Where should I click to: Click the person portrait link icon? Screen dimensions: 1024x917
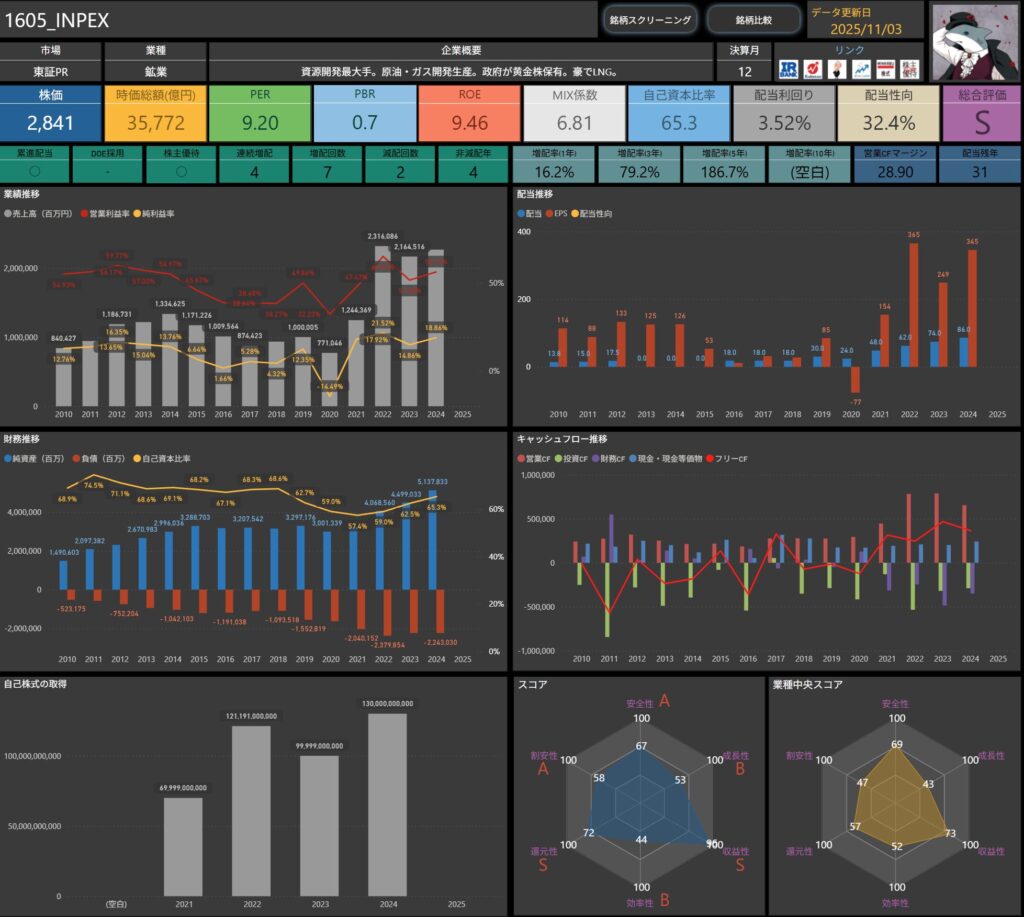pos(837,69)
